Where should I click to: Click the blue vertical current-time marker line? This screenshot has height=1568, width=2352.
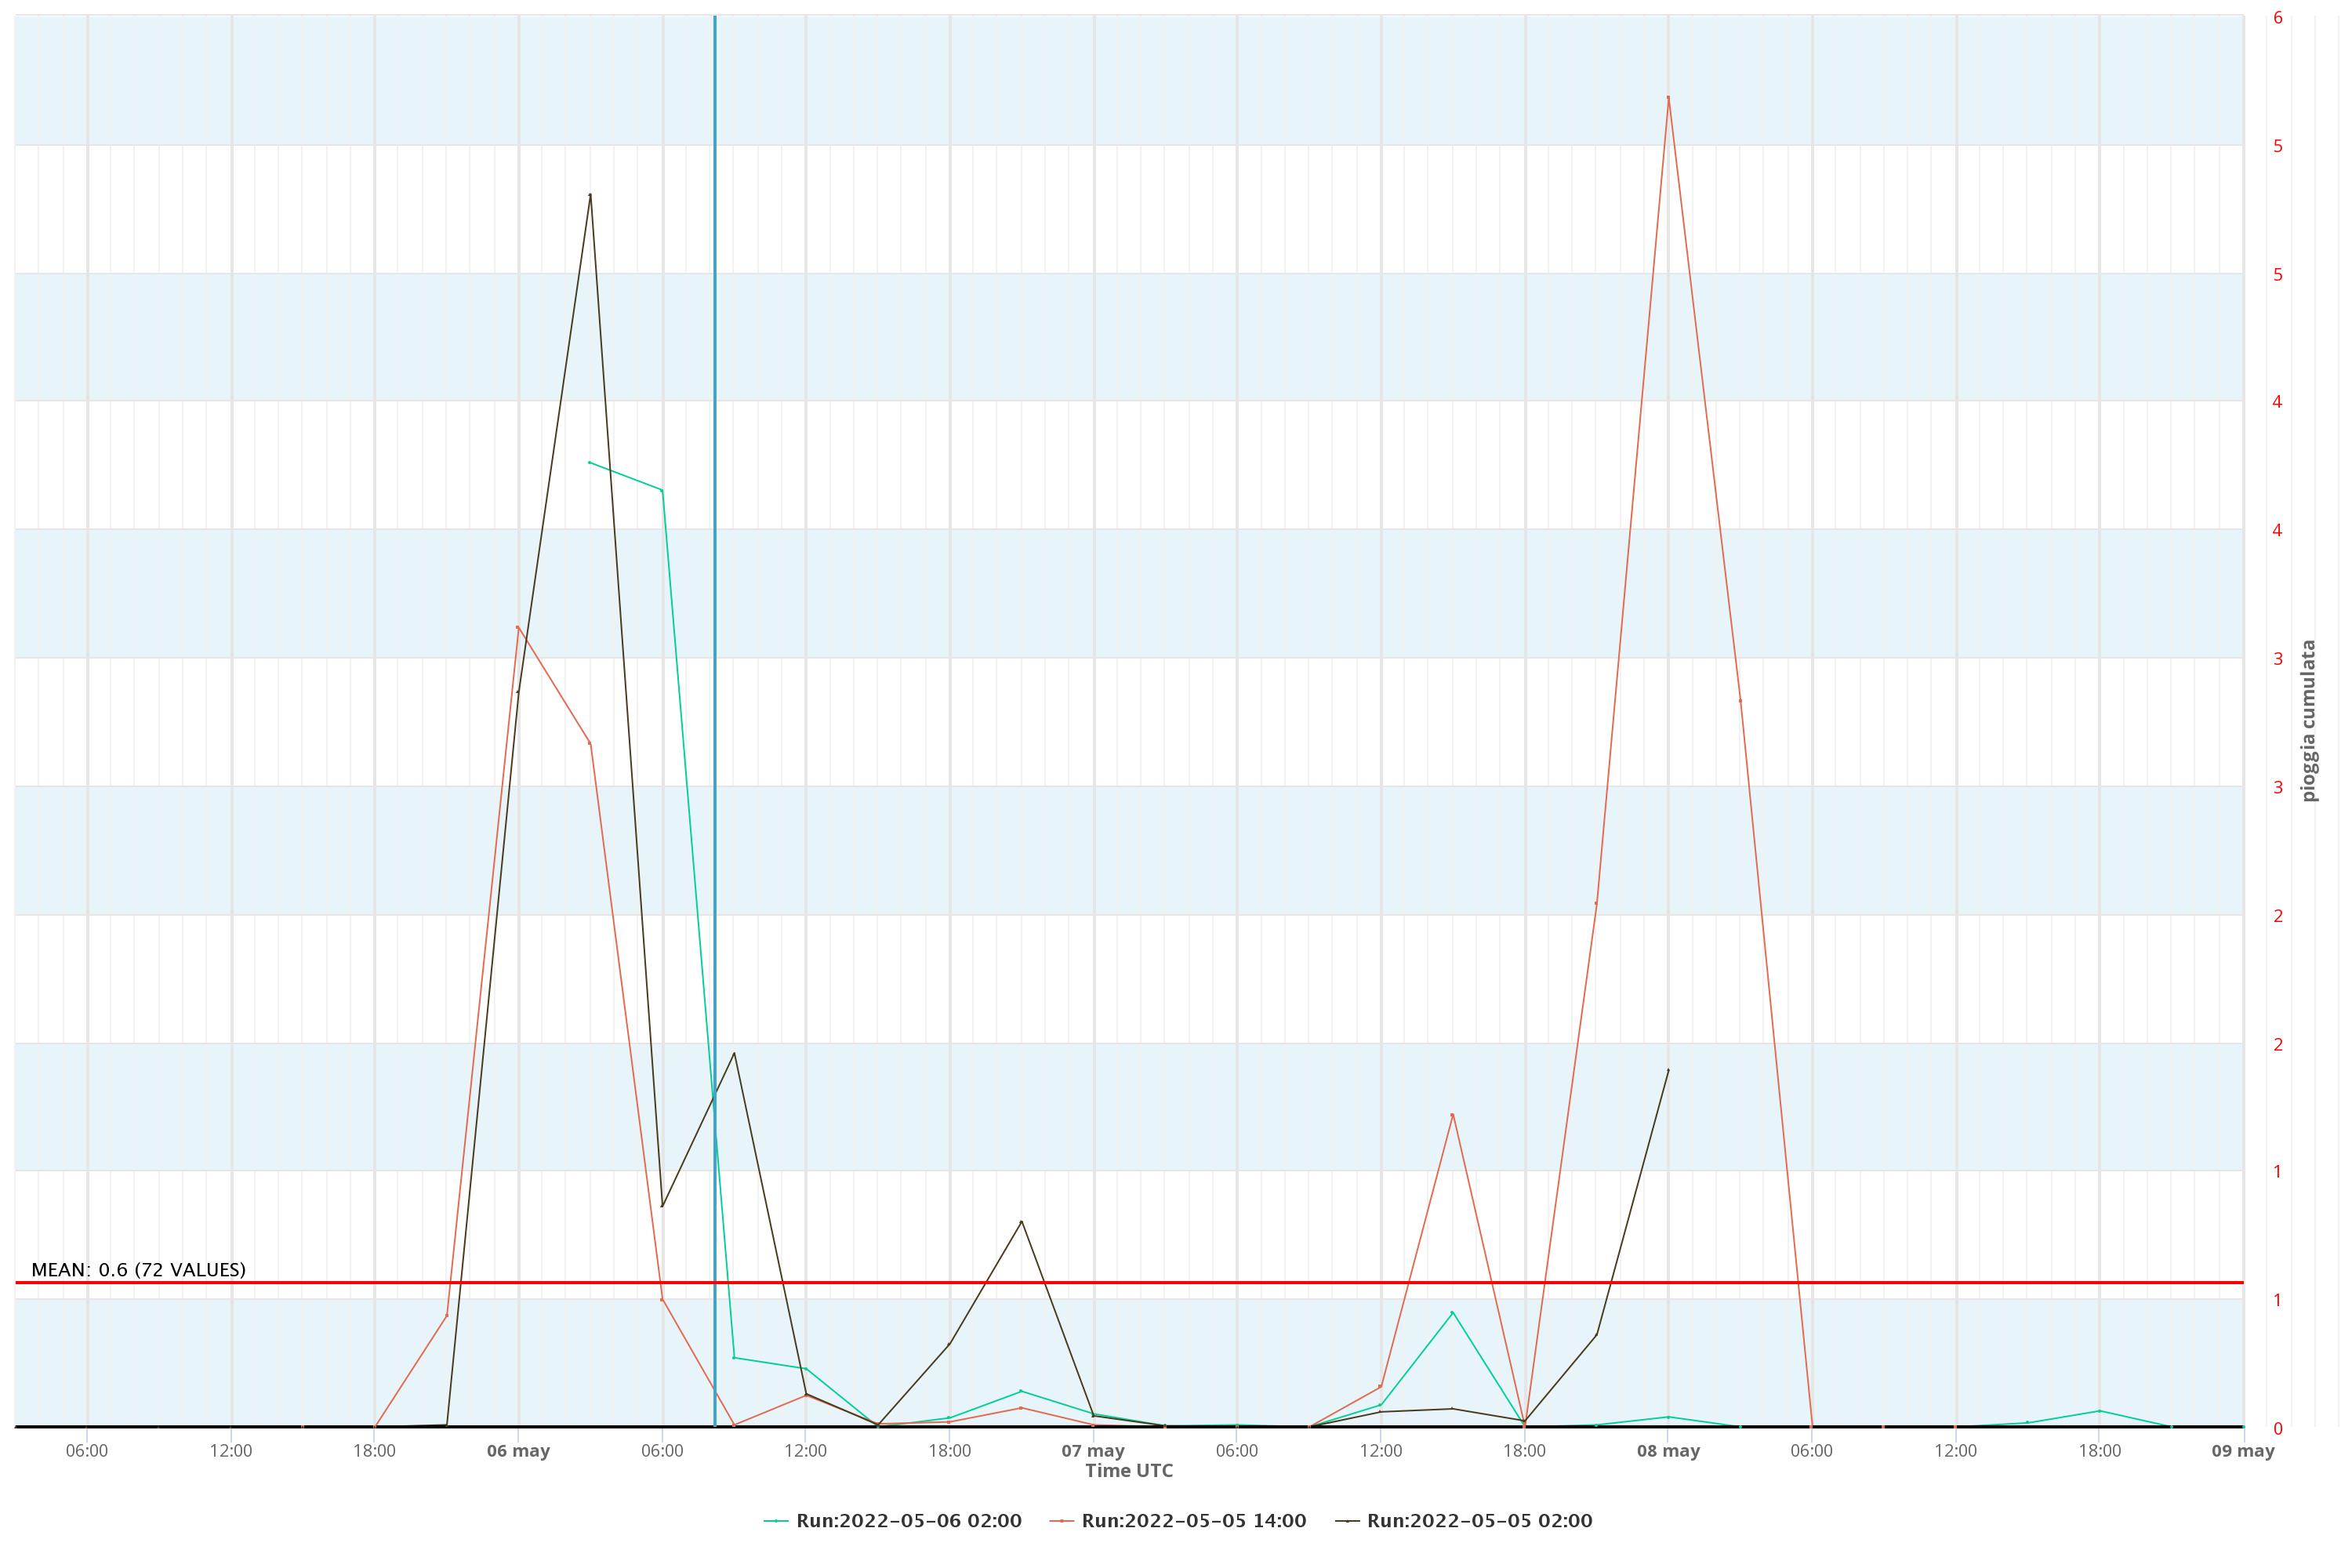pyautogui.click(x=715, y=720)
